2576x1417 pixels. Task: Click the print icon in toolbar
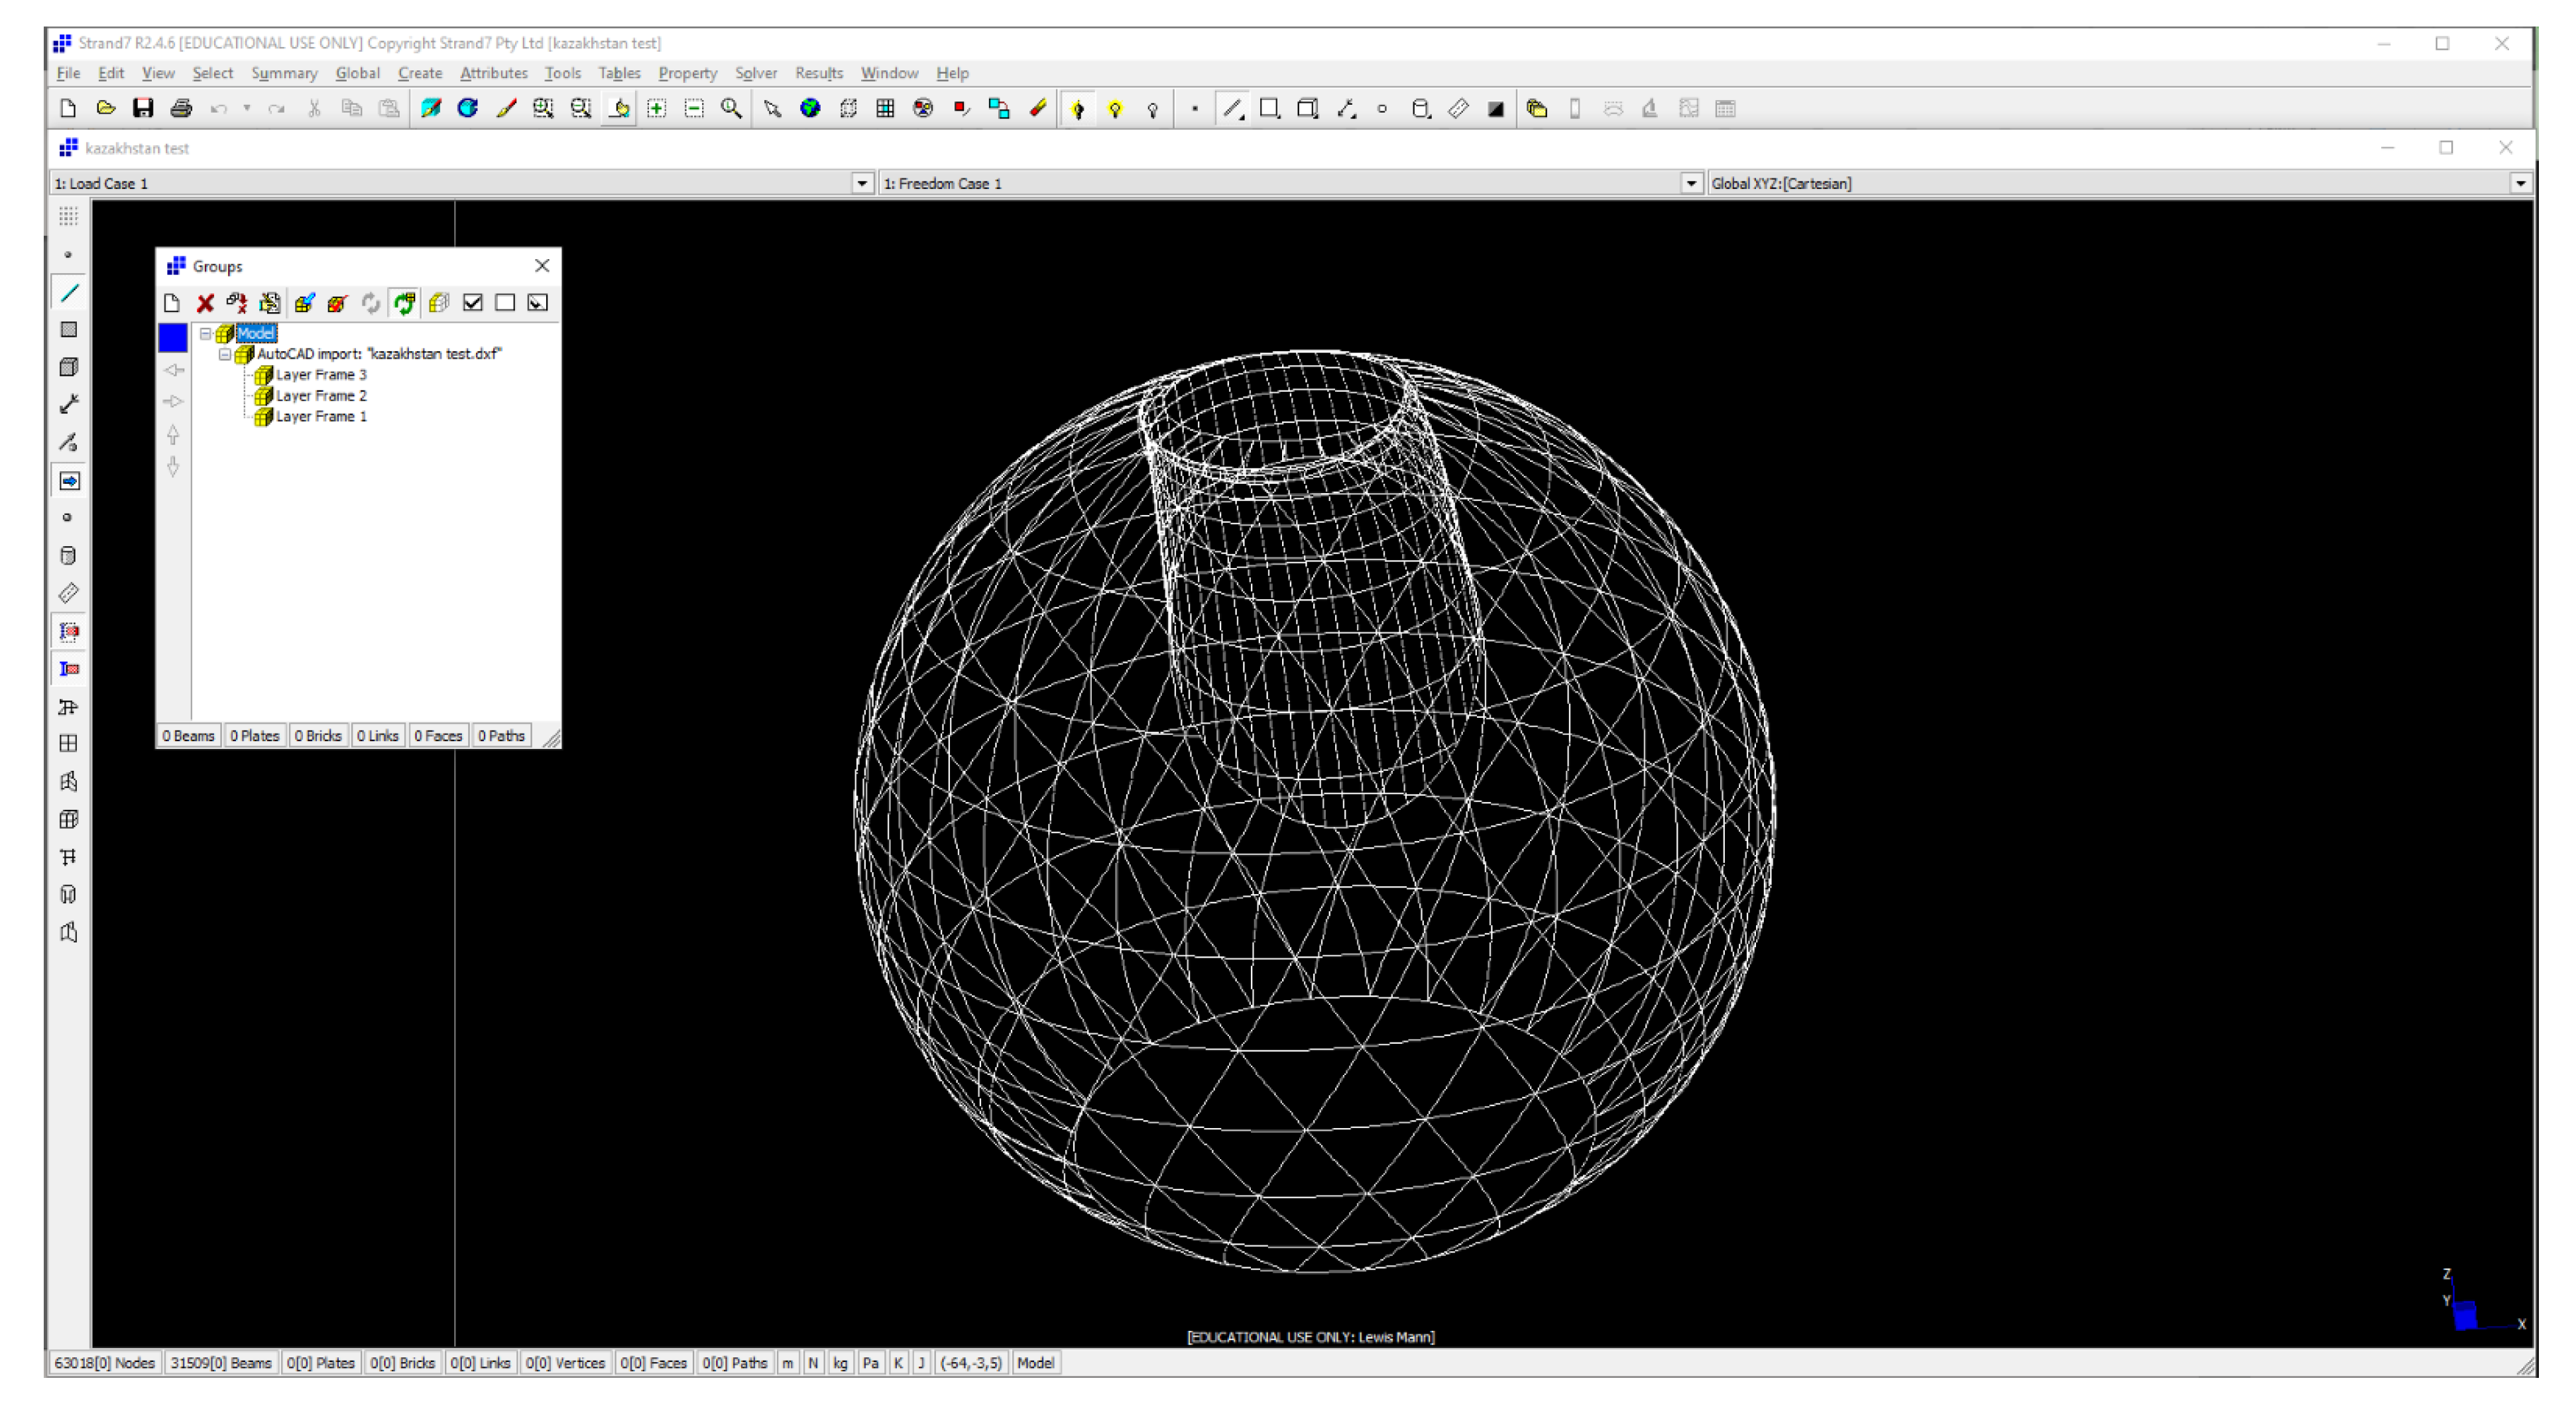[181, 109]
